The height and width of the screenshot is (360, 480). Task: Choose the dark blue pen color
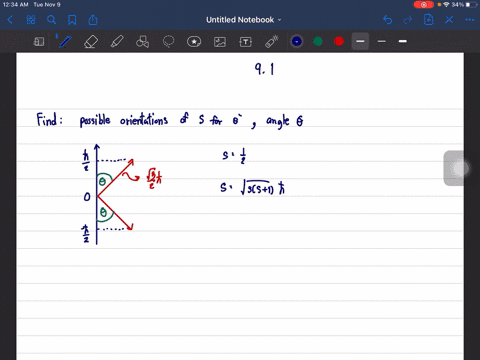click(x=297, y=41)
